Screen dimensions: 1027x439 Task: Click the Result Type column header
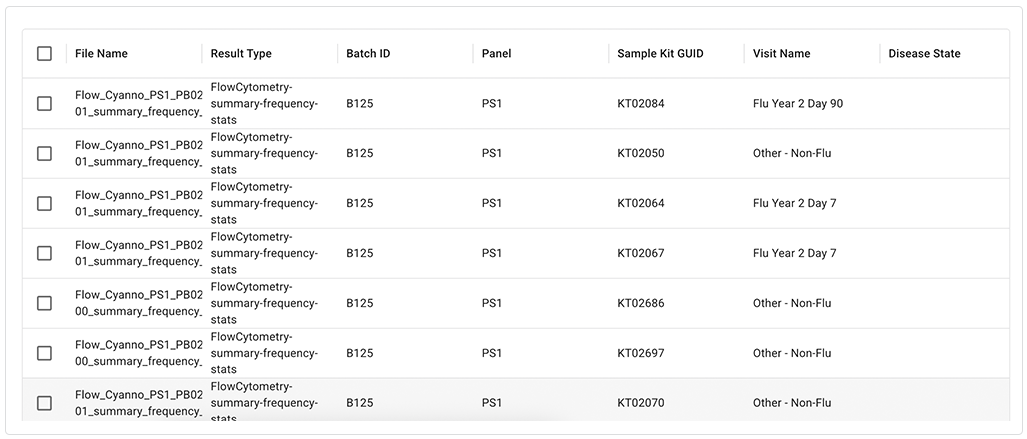click(241, 54)
